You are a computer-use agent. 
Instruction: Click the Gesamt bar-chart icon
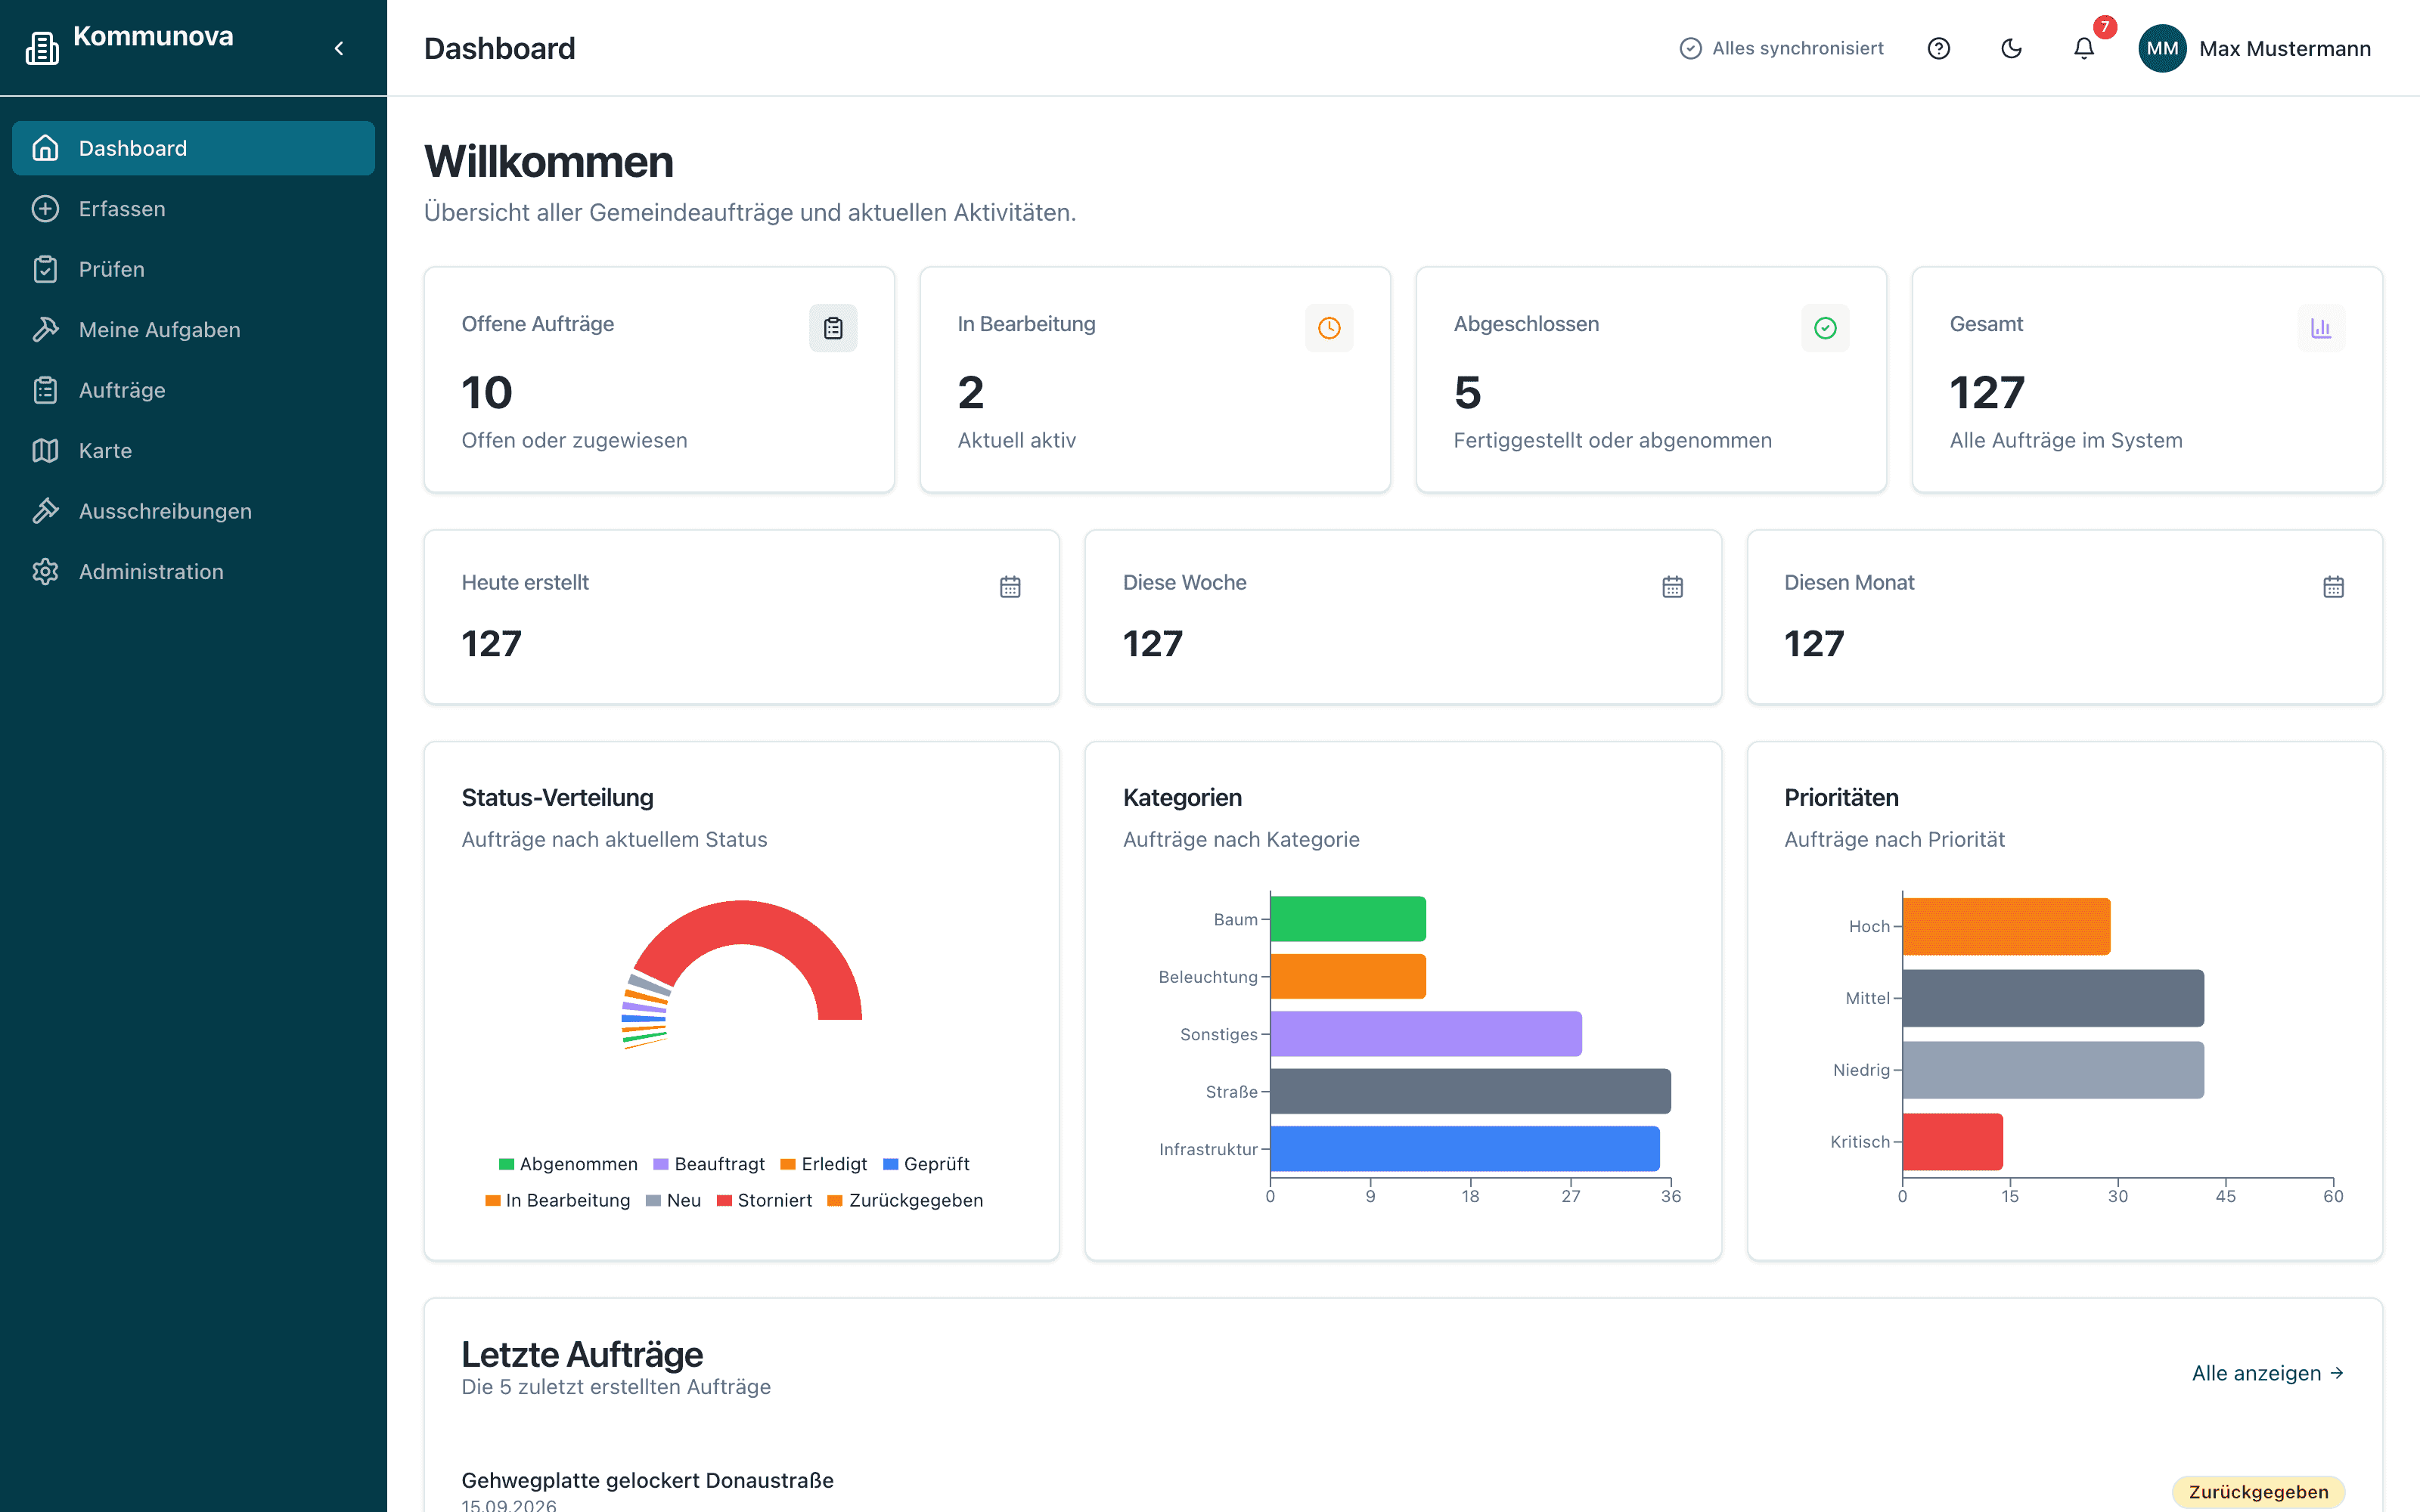pyautogui.click(x=2321, y=328)
